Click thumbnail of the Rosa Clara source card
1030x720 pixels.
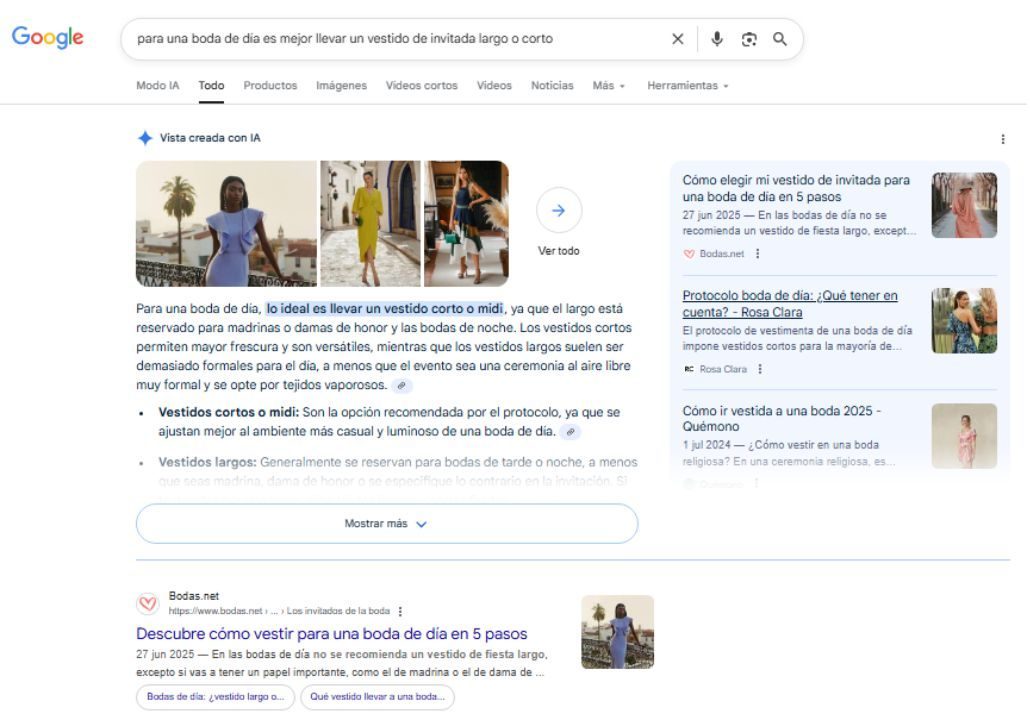click(964, 321)
